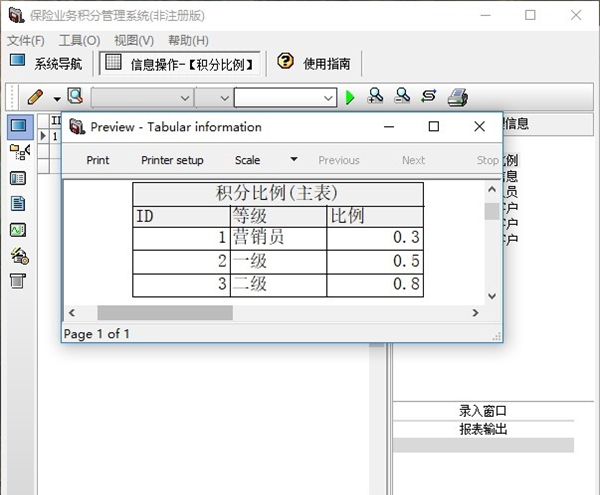This screenshot has height=495, width=600.
Task: Run query with the green play arrow
Action: (x=350, y=98)
